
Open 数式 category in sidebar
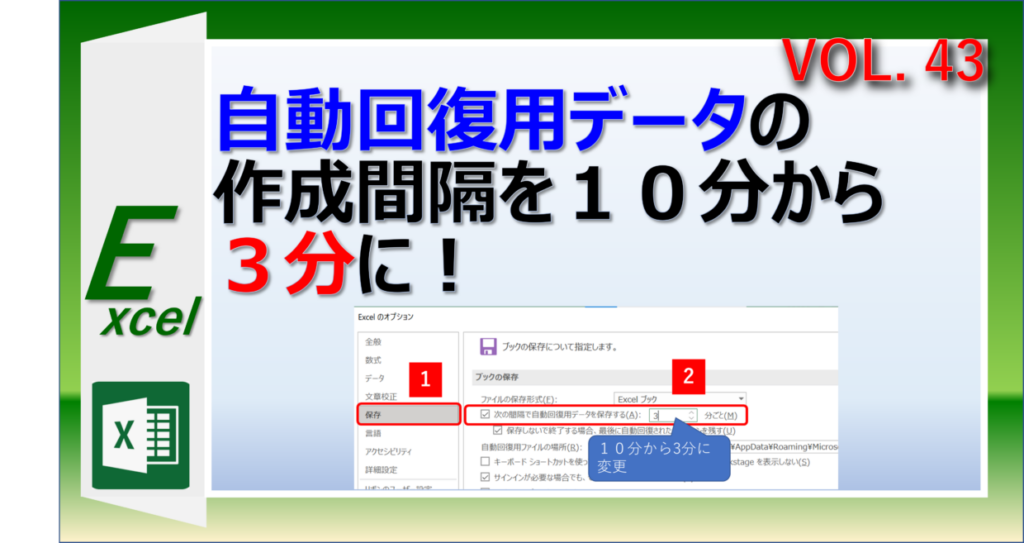(374, 360)
